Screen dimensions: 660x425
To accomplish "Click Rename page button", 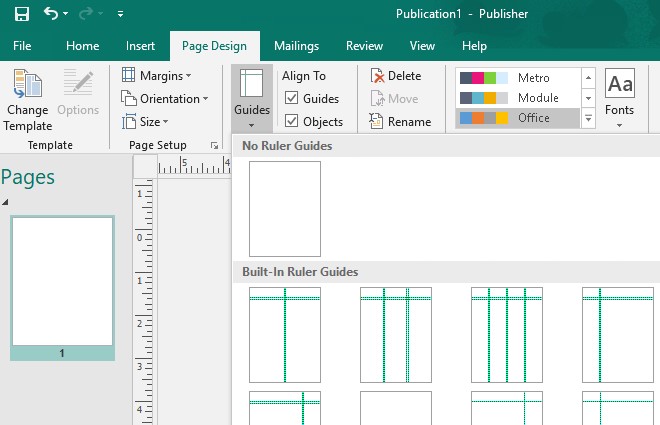I will [x=400, y=122].
